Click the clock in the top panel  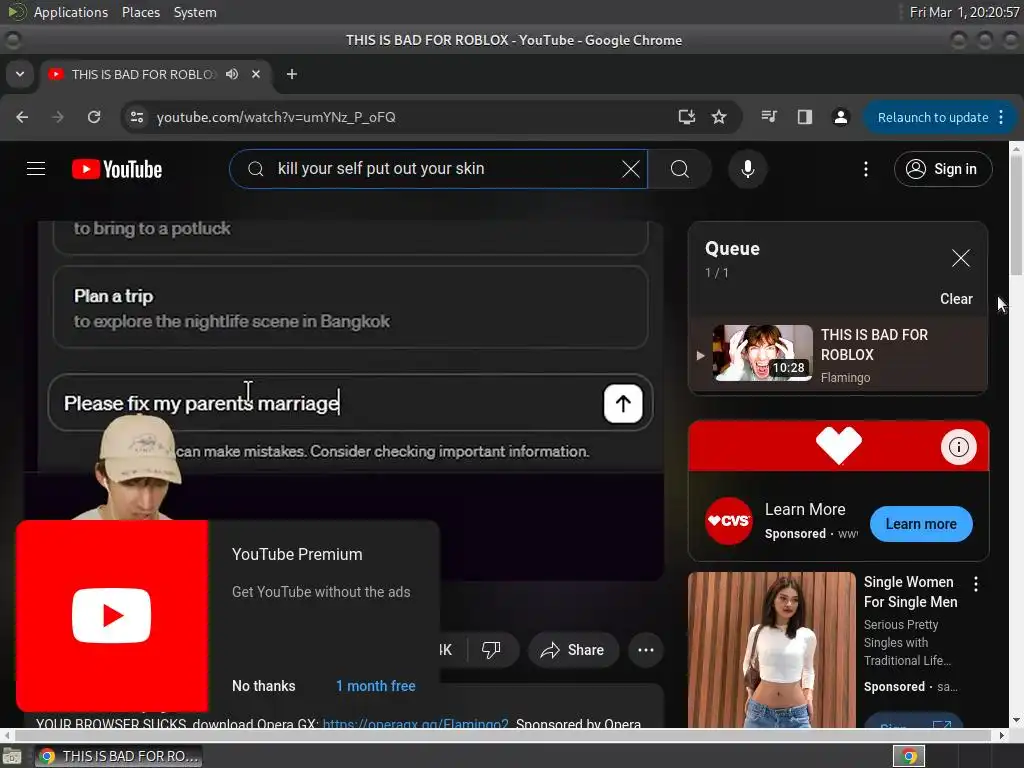tap(965, 12)
